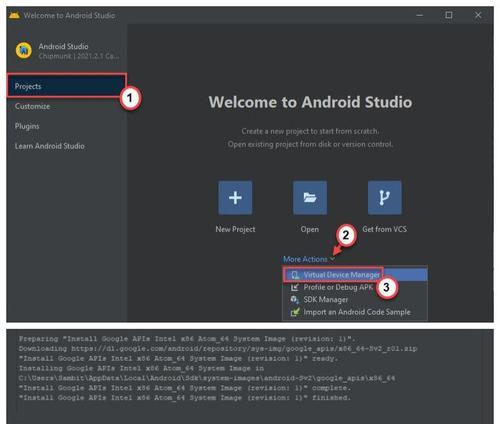Expand the More Actions dropdown
Viewport: 500px width, 424px height.
tap(309, 259)
